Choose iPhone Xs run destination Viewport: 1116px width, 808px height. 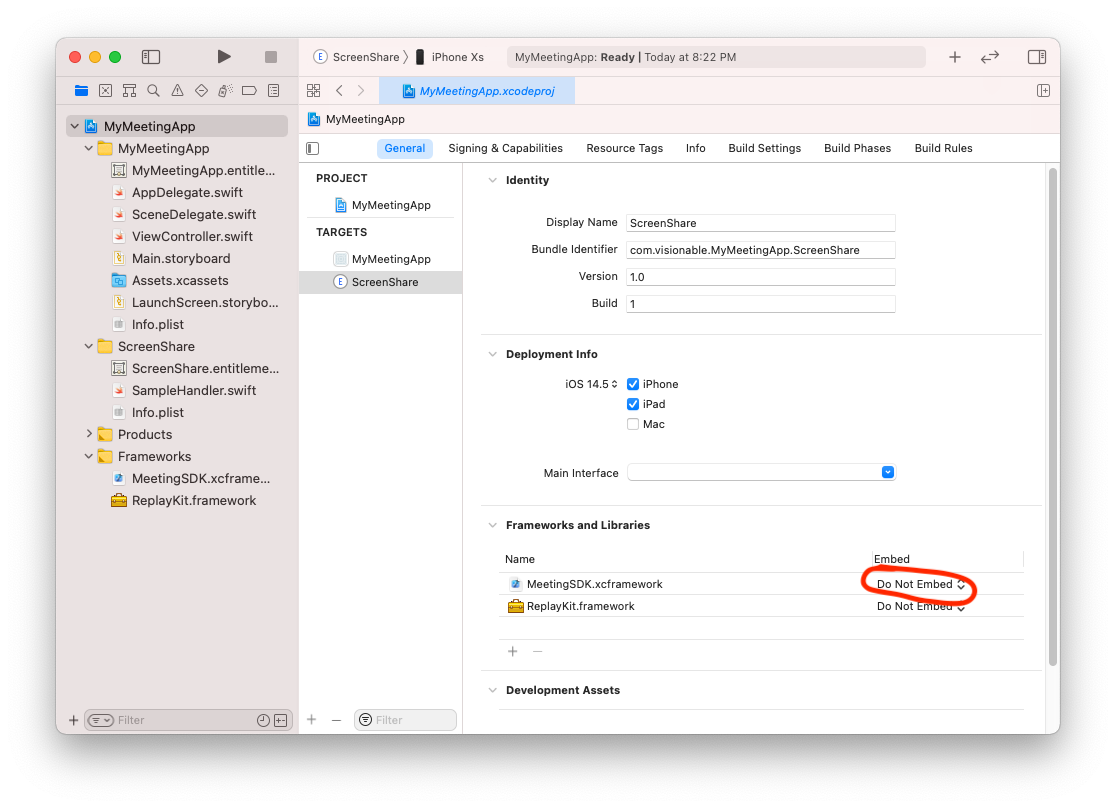point(449,57)
